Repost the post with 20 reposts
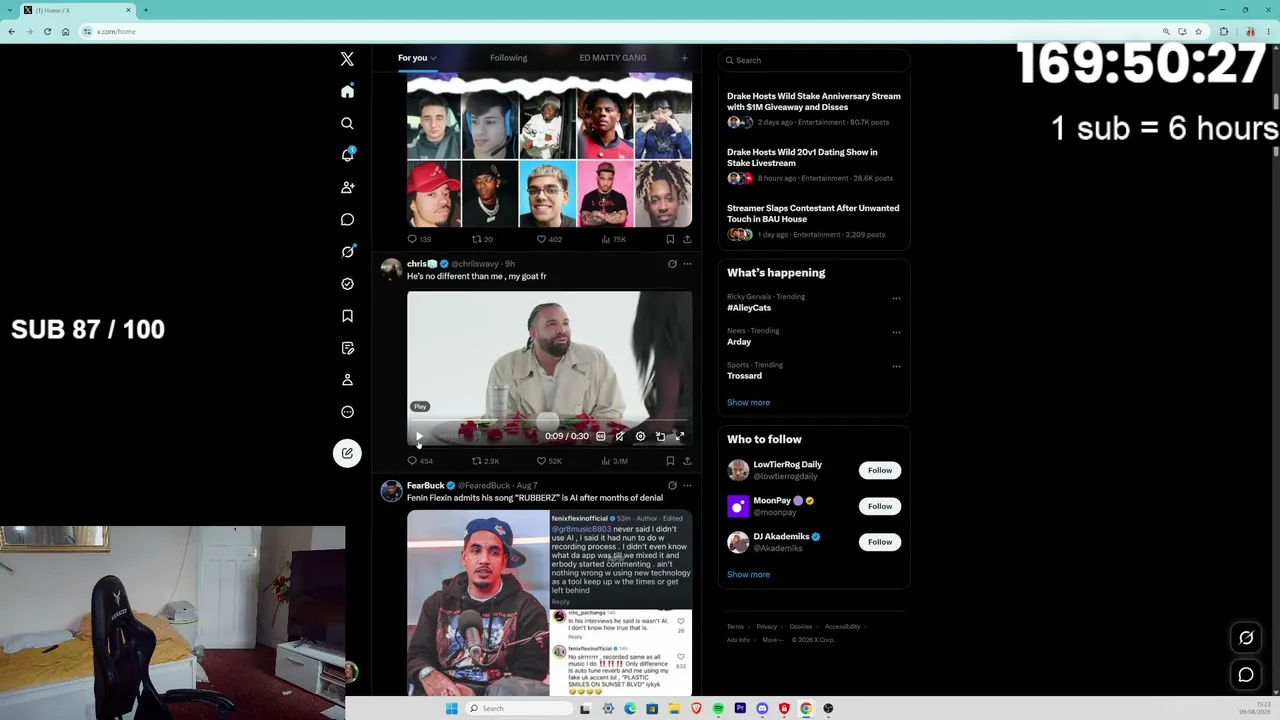Screen dimensions: 1280x720 coord(482,239)
